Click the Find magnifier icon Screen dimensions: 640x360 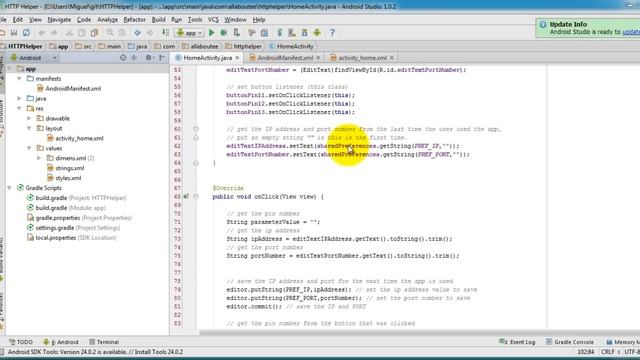tap(110, 33)
